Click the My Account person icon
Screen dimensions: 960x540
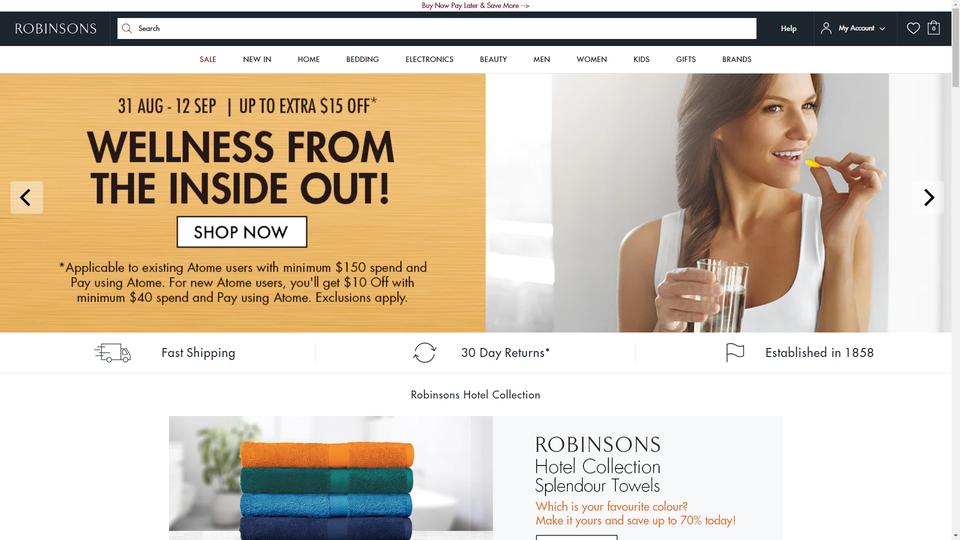click(x=826, y=28)
